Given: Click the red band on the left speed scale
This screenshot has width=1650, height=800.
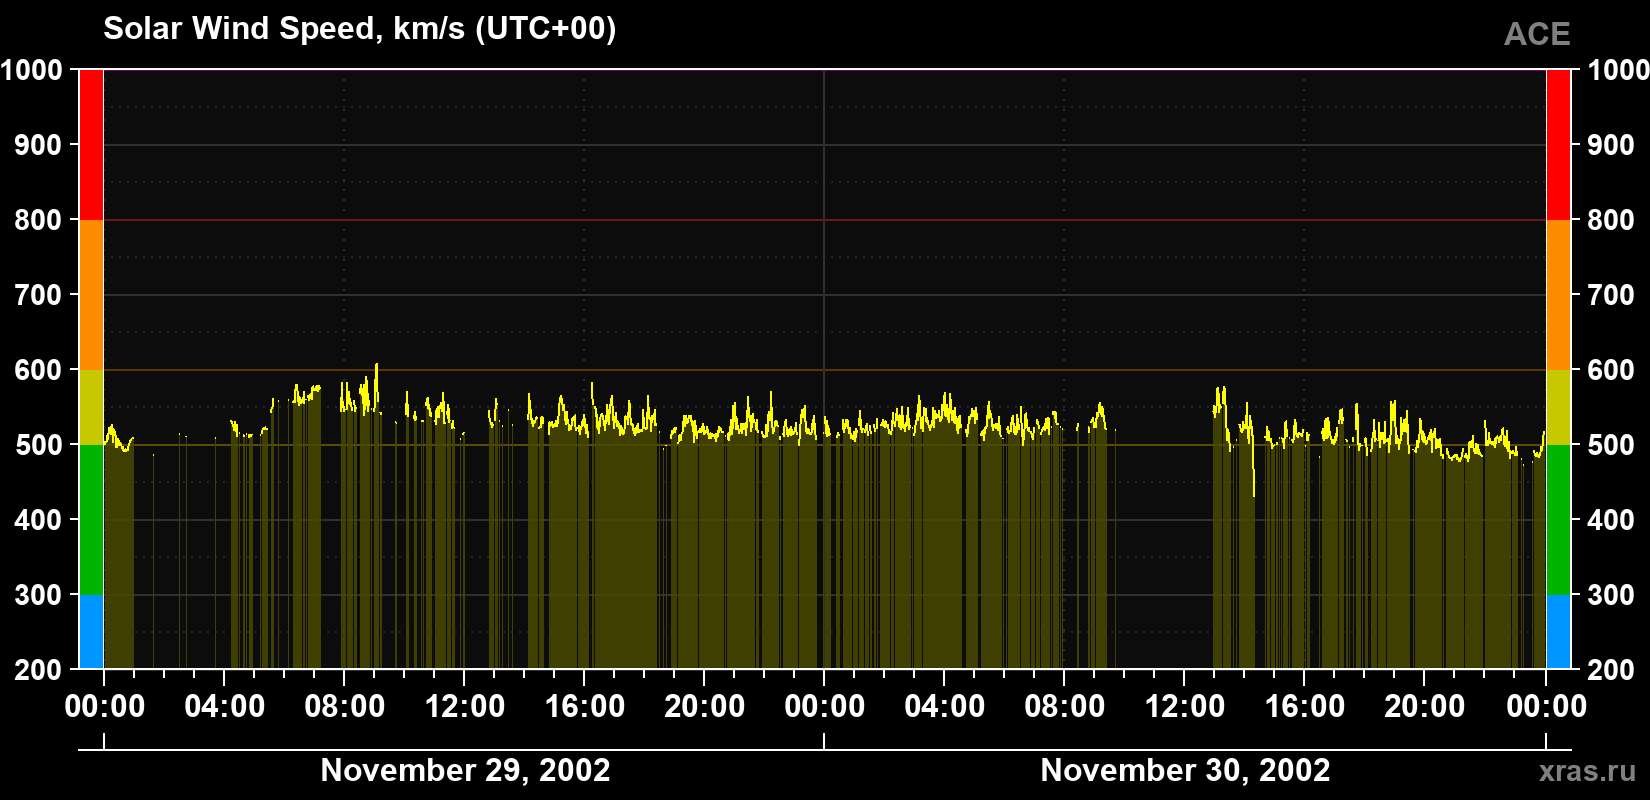Looking at the screenshot, I should tap(91, 145).
